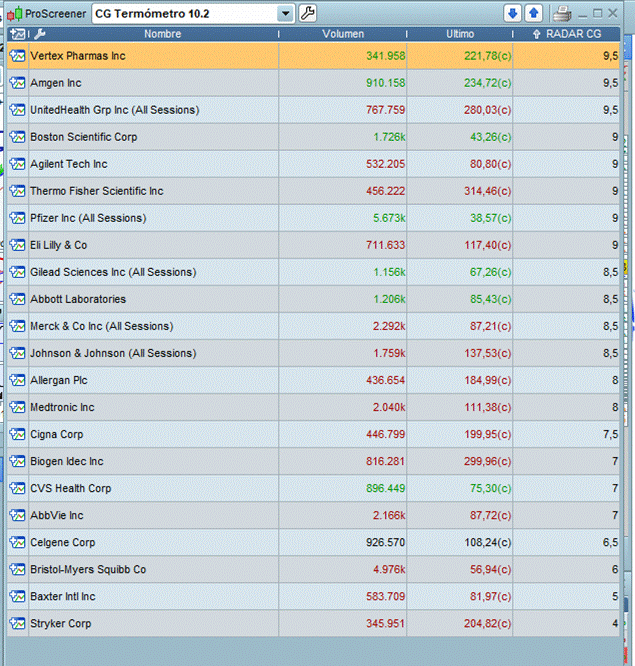
Task: Click the blue up arrow button
Action: coord(533,13)
